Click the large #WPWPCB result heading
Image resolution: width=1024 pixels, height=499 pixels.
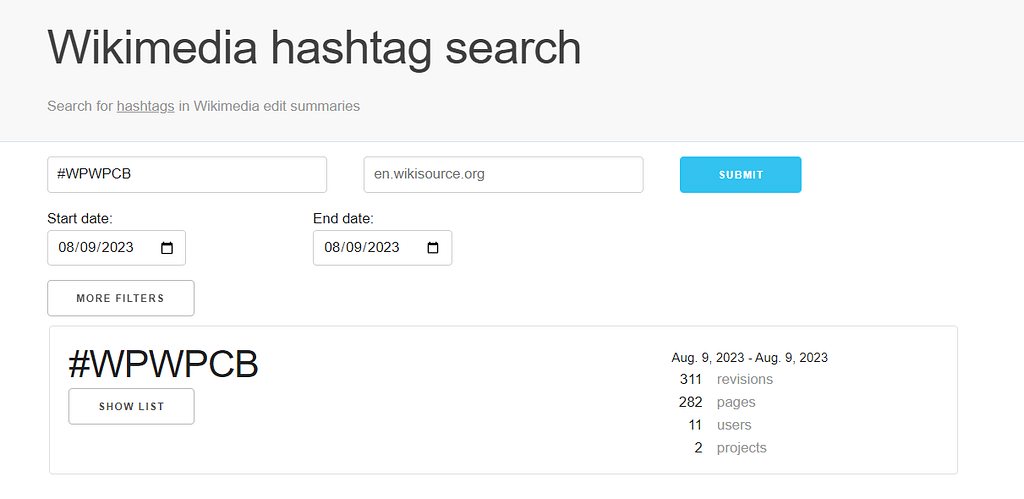163,364
